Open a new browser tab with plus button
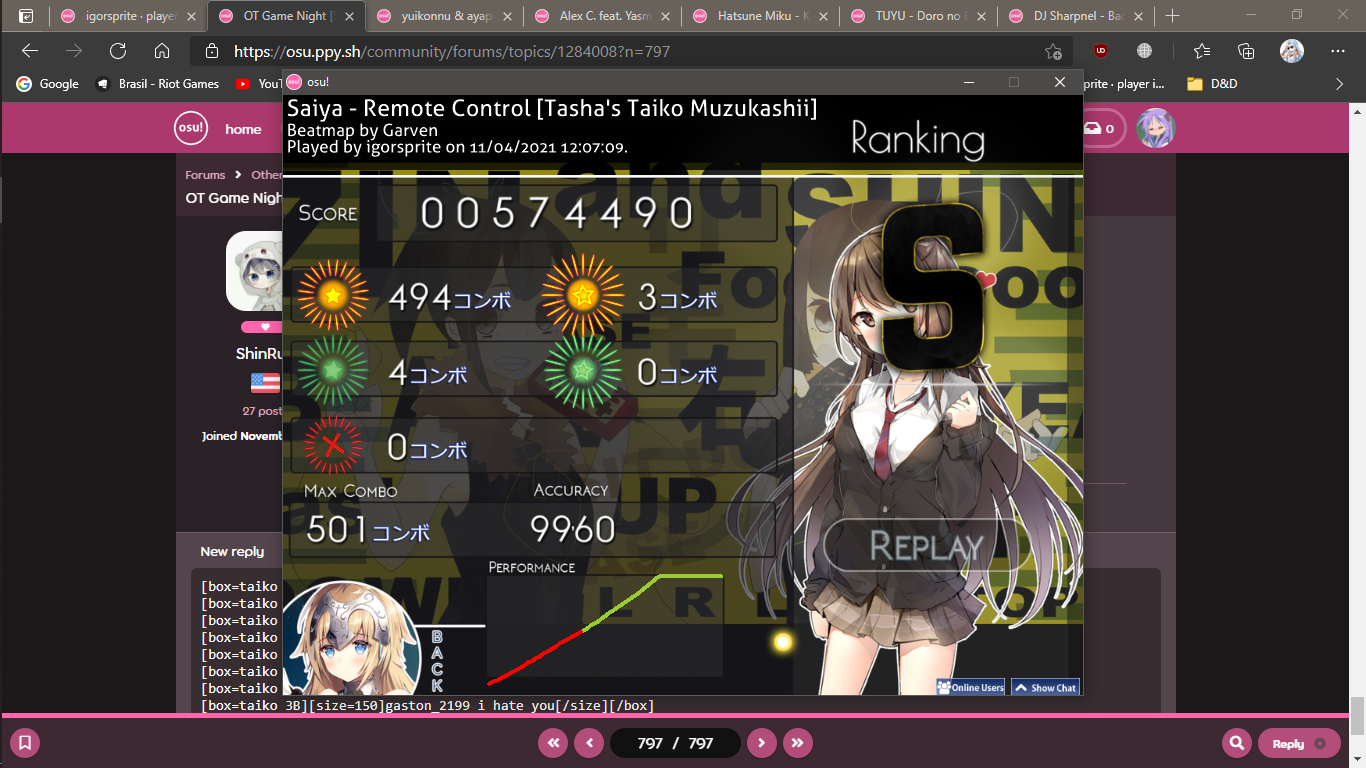The width and height of the screenshot is (1366, 768). (x=1172, y=16)
